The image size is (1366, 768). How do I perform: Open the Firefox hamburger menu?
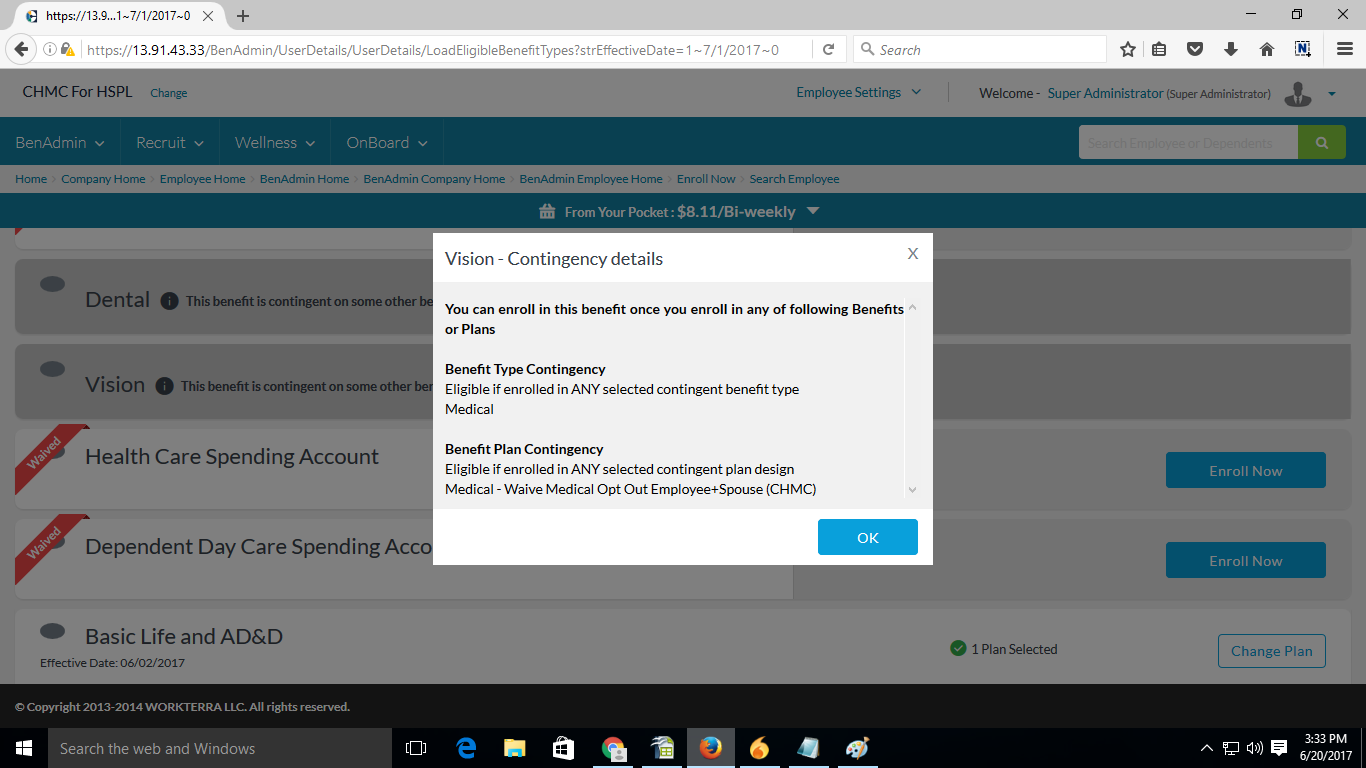1345,49
